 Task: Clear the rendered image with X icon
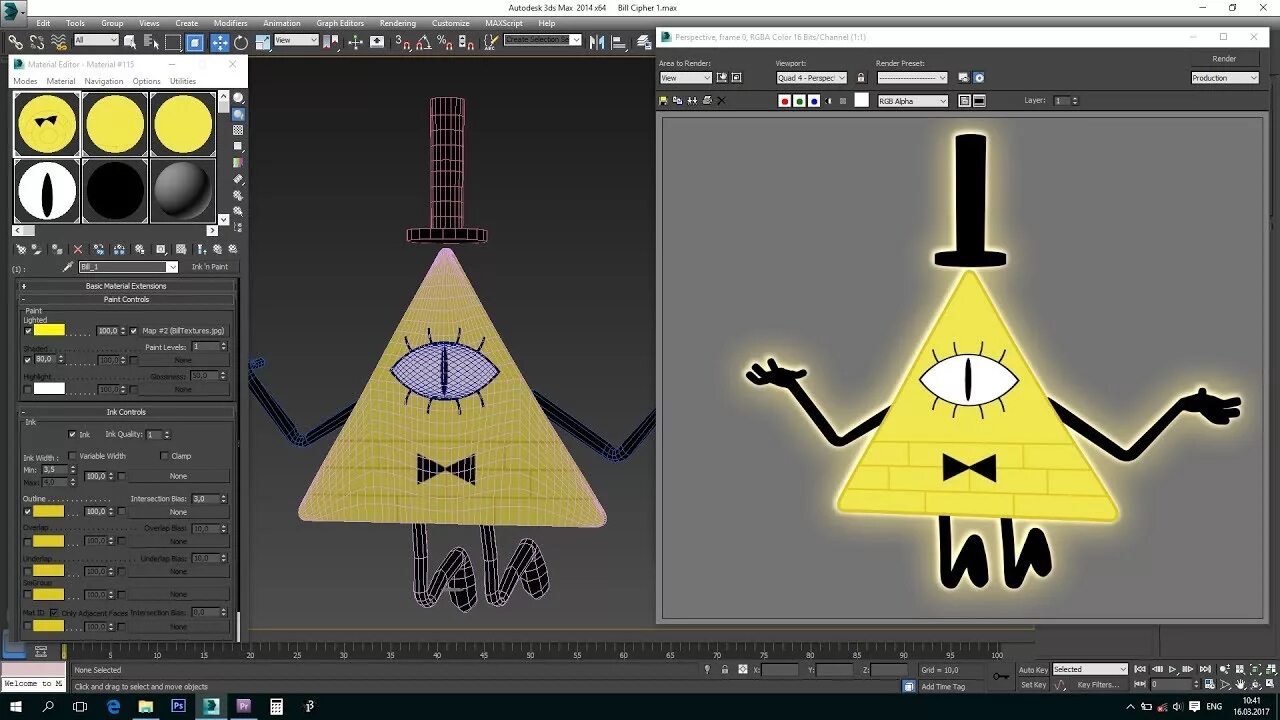(x=721, y=101)
